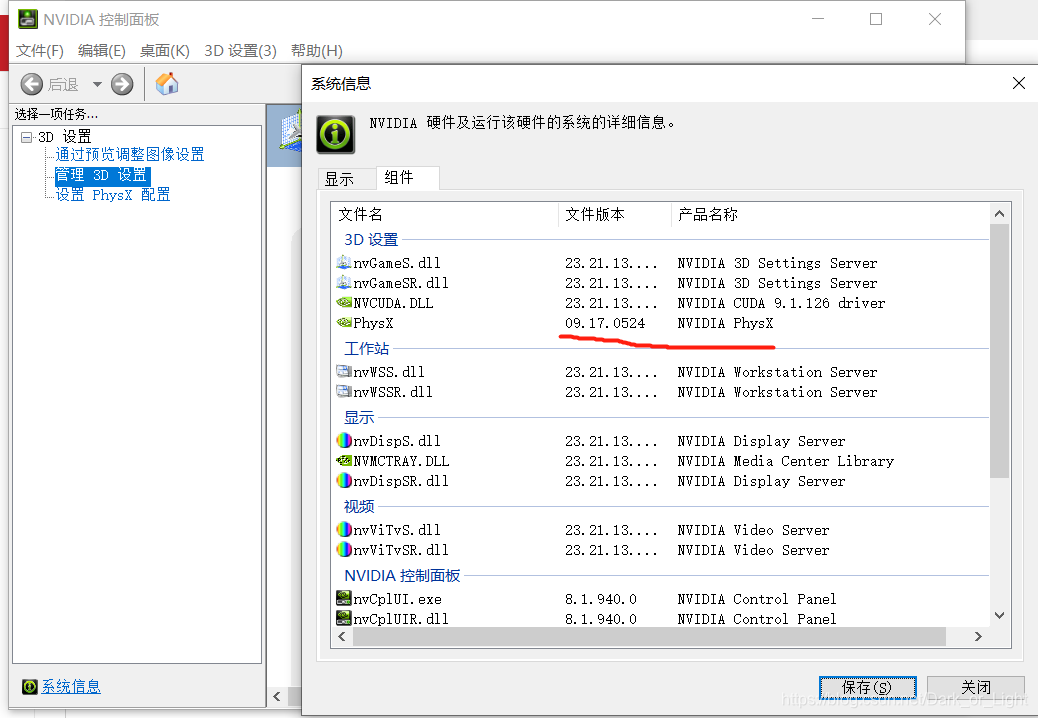Click the system info icon beside 系统信息 link
1038x718 pixels.
tap(30, 686)
